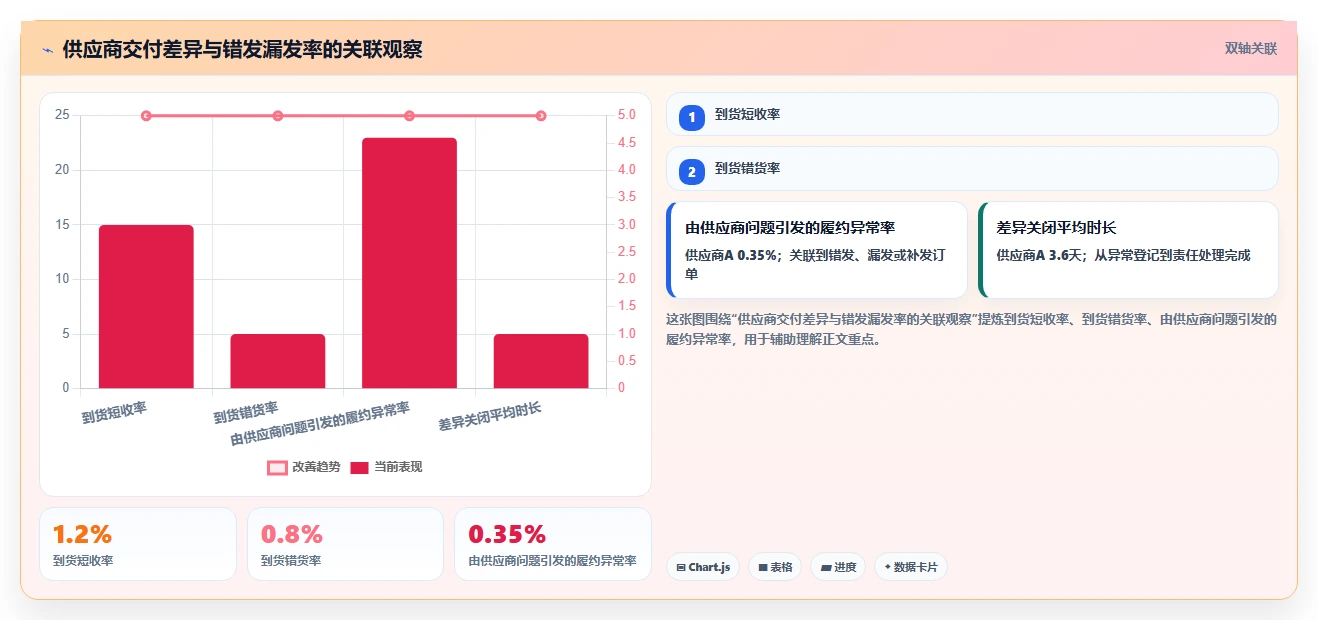Image resolution: width=1318 pixels, height=620 pixels.
Task: Select list item 2 到货错货率
Action: [x=972, y=168]
